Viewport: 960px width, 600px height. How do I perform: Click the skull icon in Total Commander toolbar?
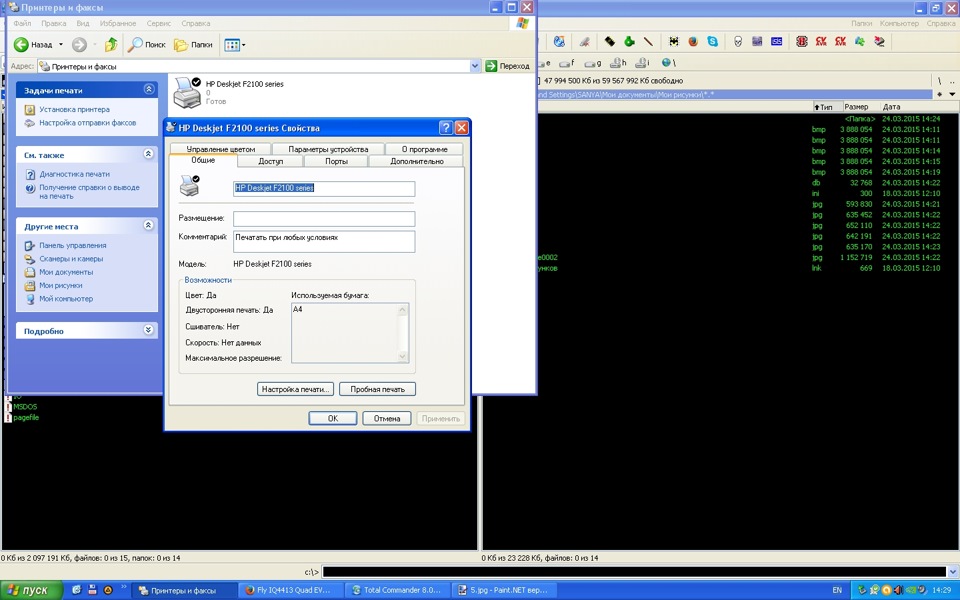[738, 42]
